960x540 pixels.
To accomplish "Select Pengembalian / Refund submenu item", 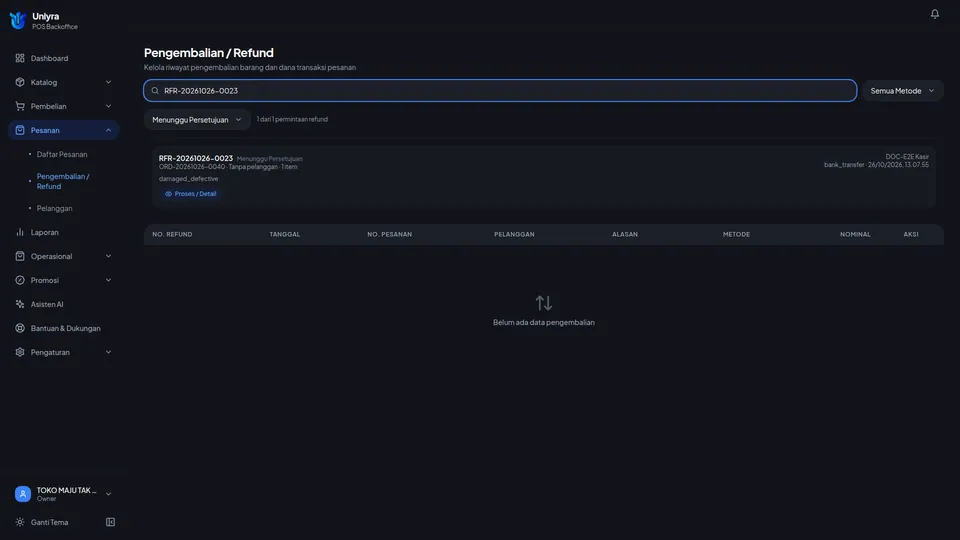I will (x=63, y=181).
